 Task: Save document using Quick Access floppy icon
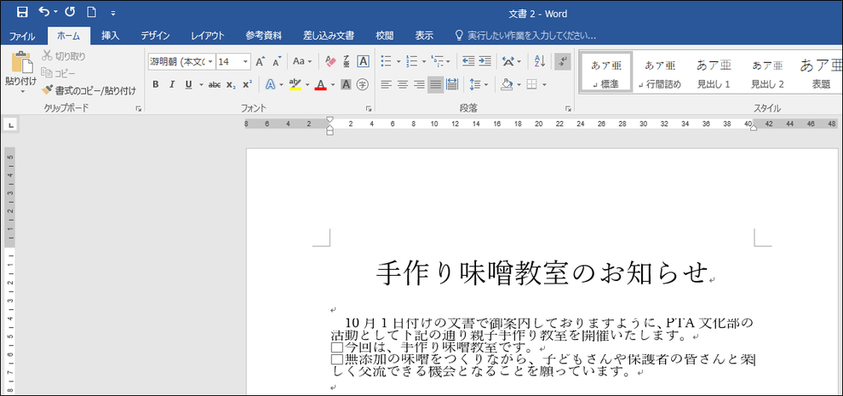tap(22, 12)
